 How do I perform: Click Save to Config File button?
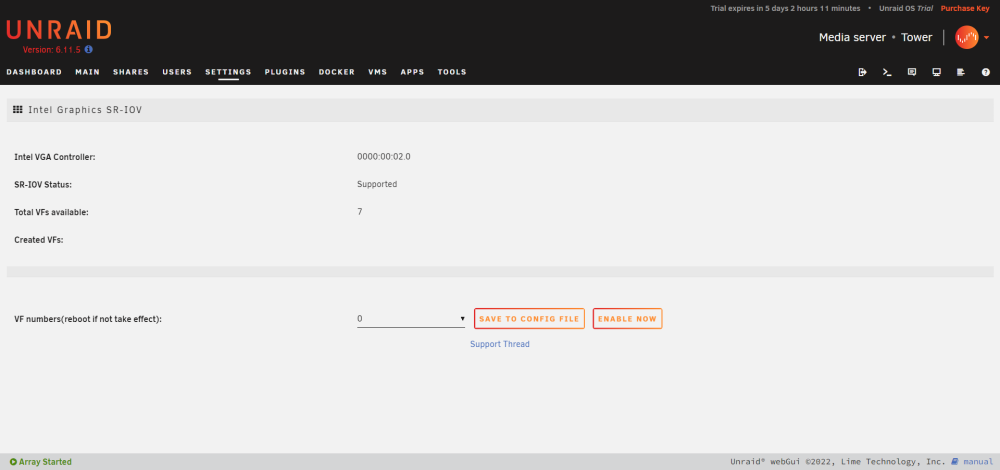coord(529,319)
